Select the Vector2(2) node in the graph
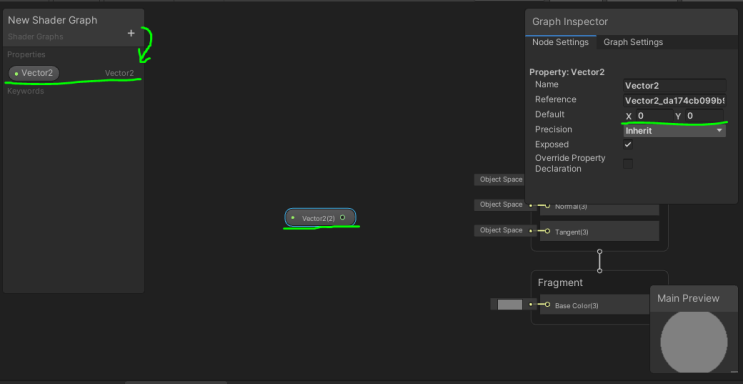 (320, 218)
